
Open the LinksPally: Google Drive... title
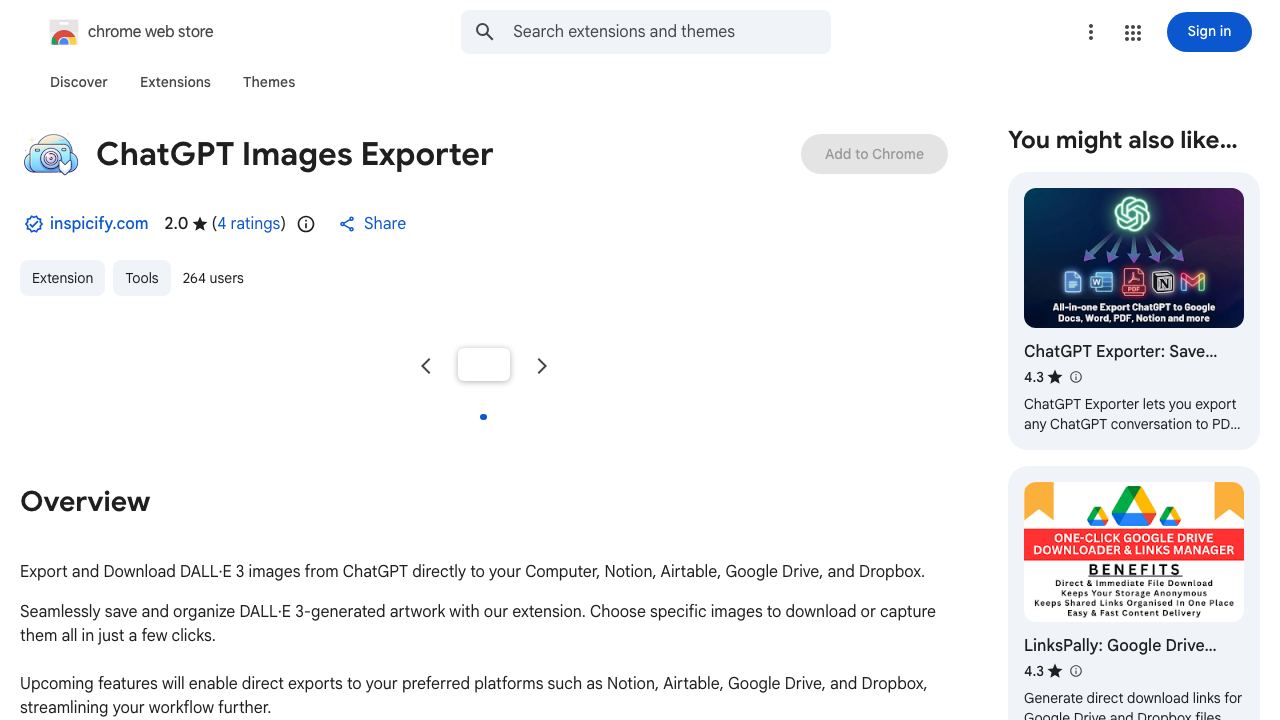point(1120,646)
